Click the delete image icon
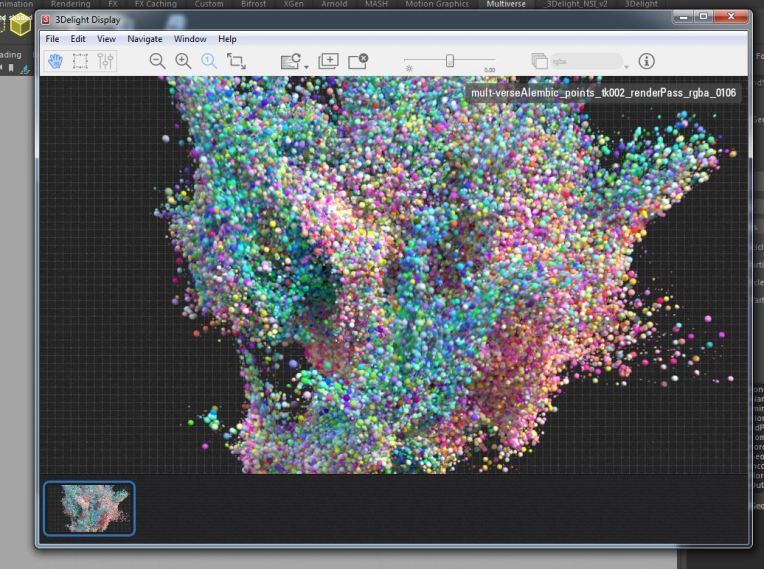The image size is (764, 569). click(x=358, y=61)
